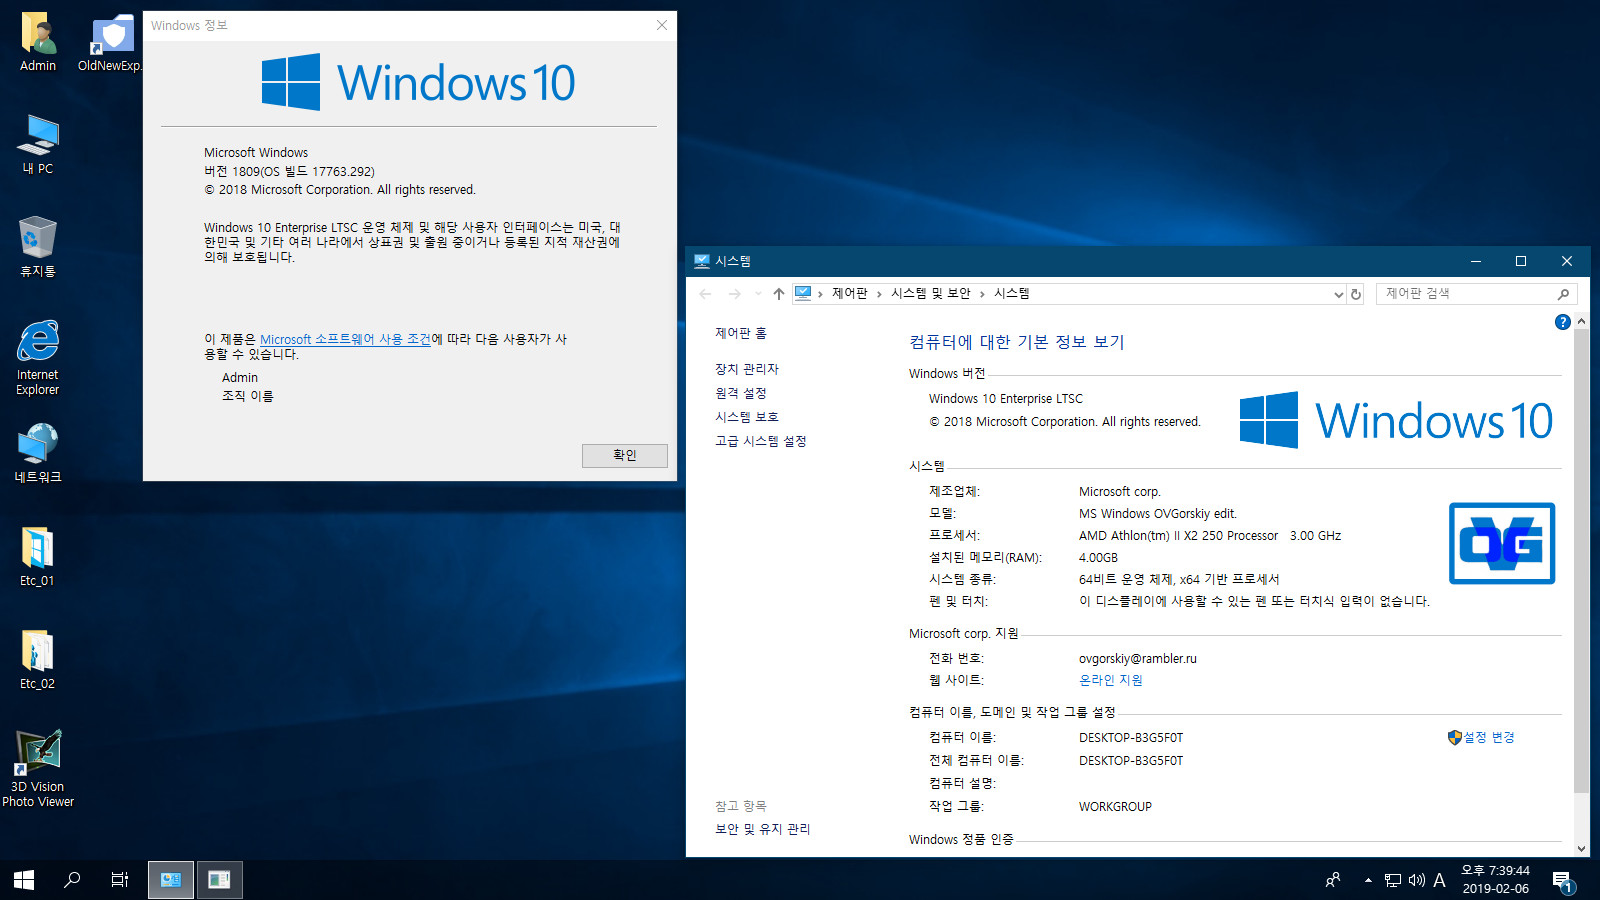Open 제어판 홈 link
Screen dimensions: 1600x900
(x=741, y=333)
